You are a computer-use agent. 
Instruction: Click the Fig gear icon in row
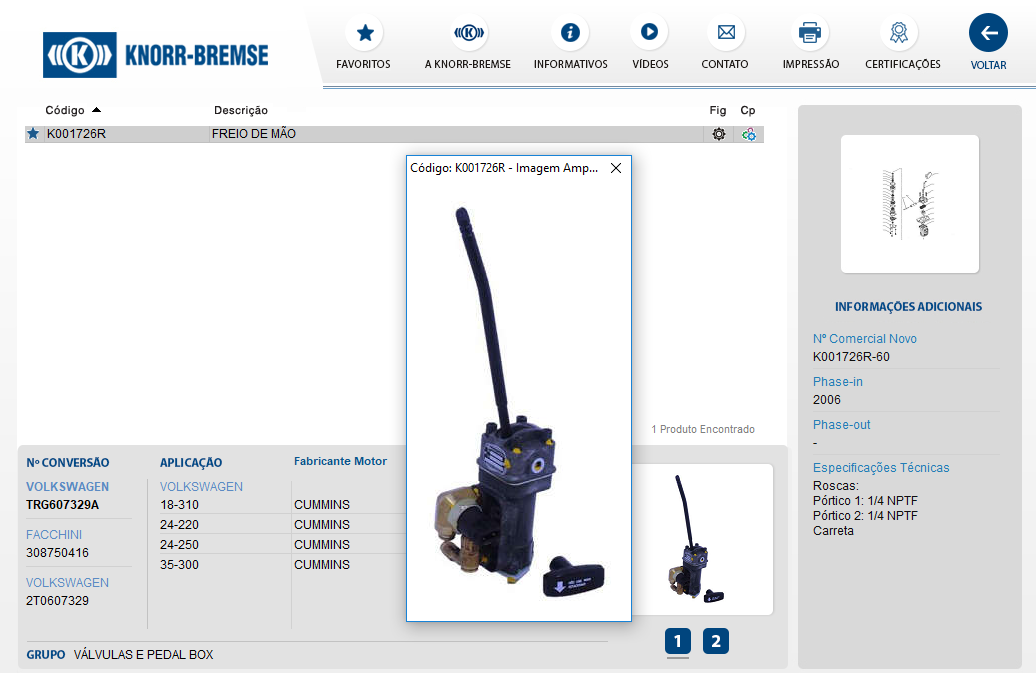click(x=718, y=134)
